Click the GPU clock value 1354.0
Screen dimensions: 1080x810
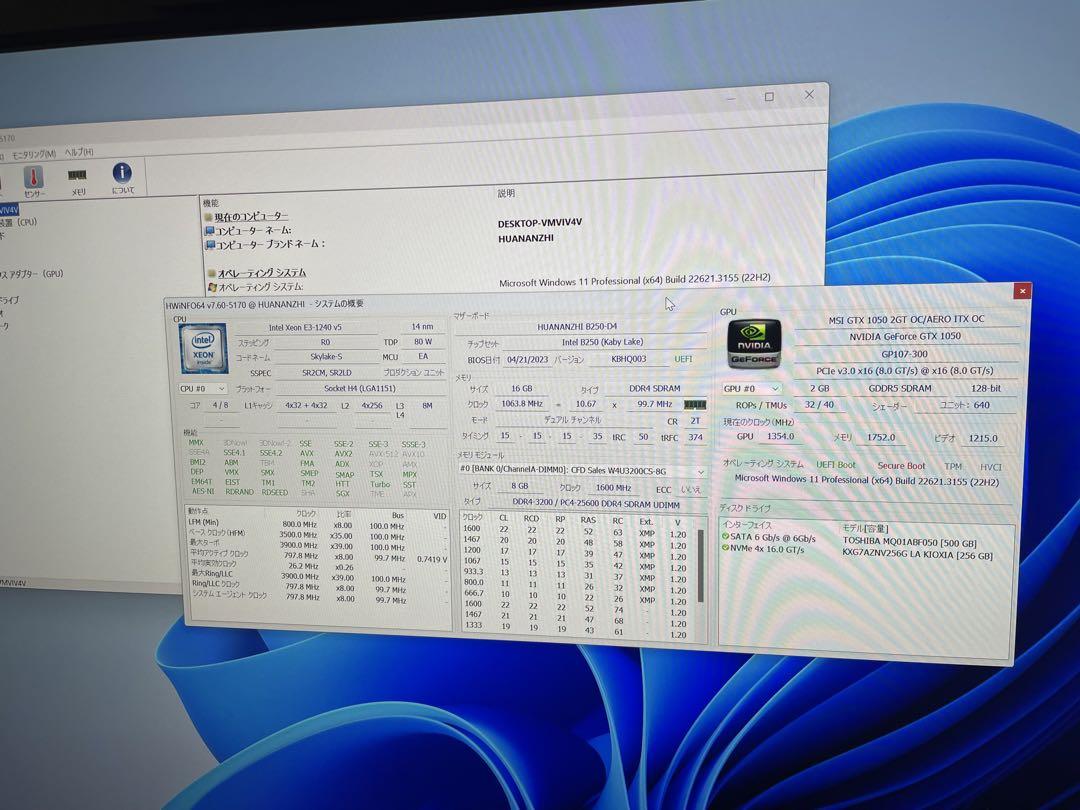[x=780, y=437]
